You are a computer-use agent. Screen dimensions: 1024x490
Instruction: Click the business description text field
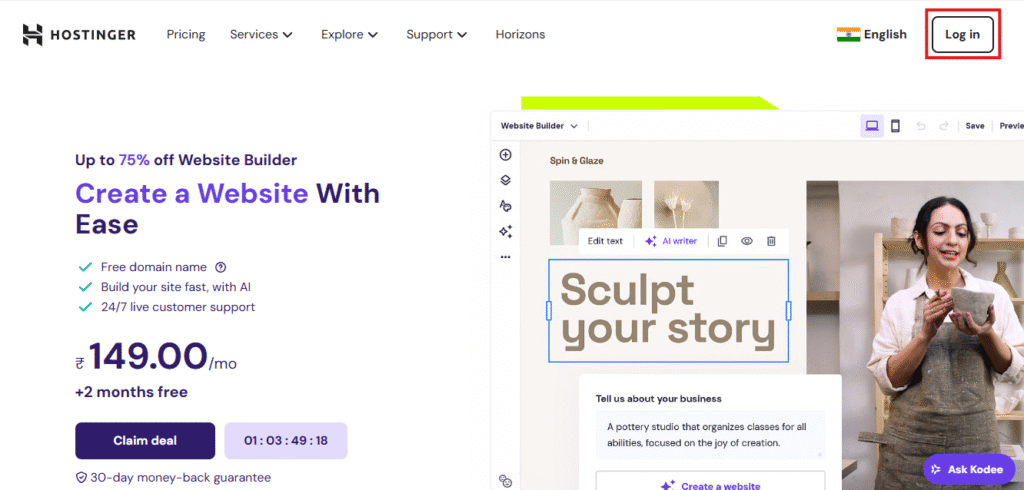tap(710, 435)
